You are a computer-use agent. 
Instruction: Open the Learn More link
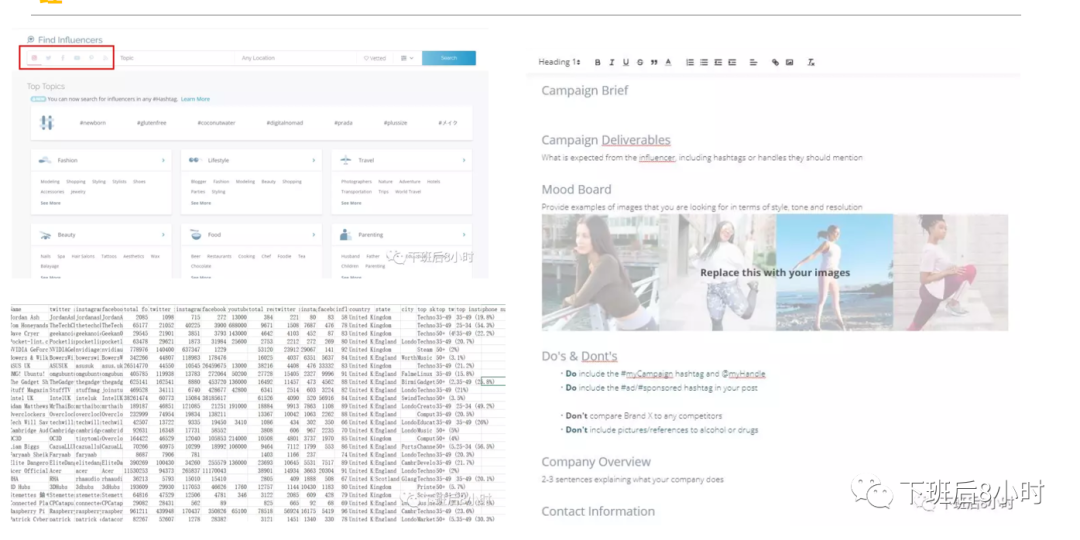[x=195, y=99]
